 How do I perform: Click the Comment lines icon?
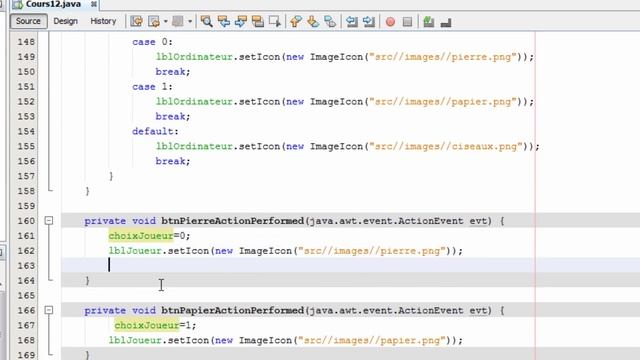click(429, 22)
